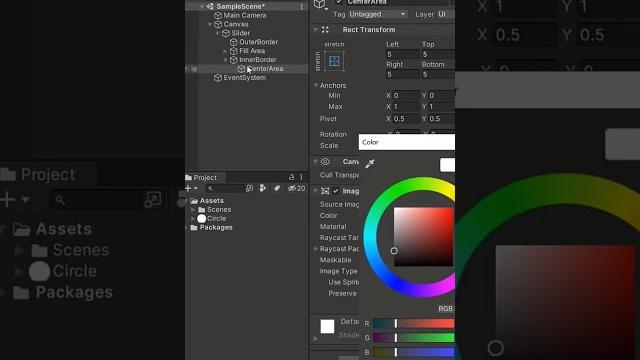
Task: Click inside the saturation brightness square
Action: pos(423,237)
